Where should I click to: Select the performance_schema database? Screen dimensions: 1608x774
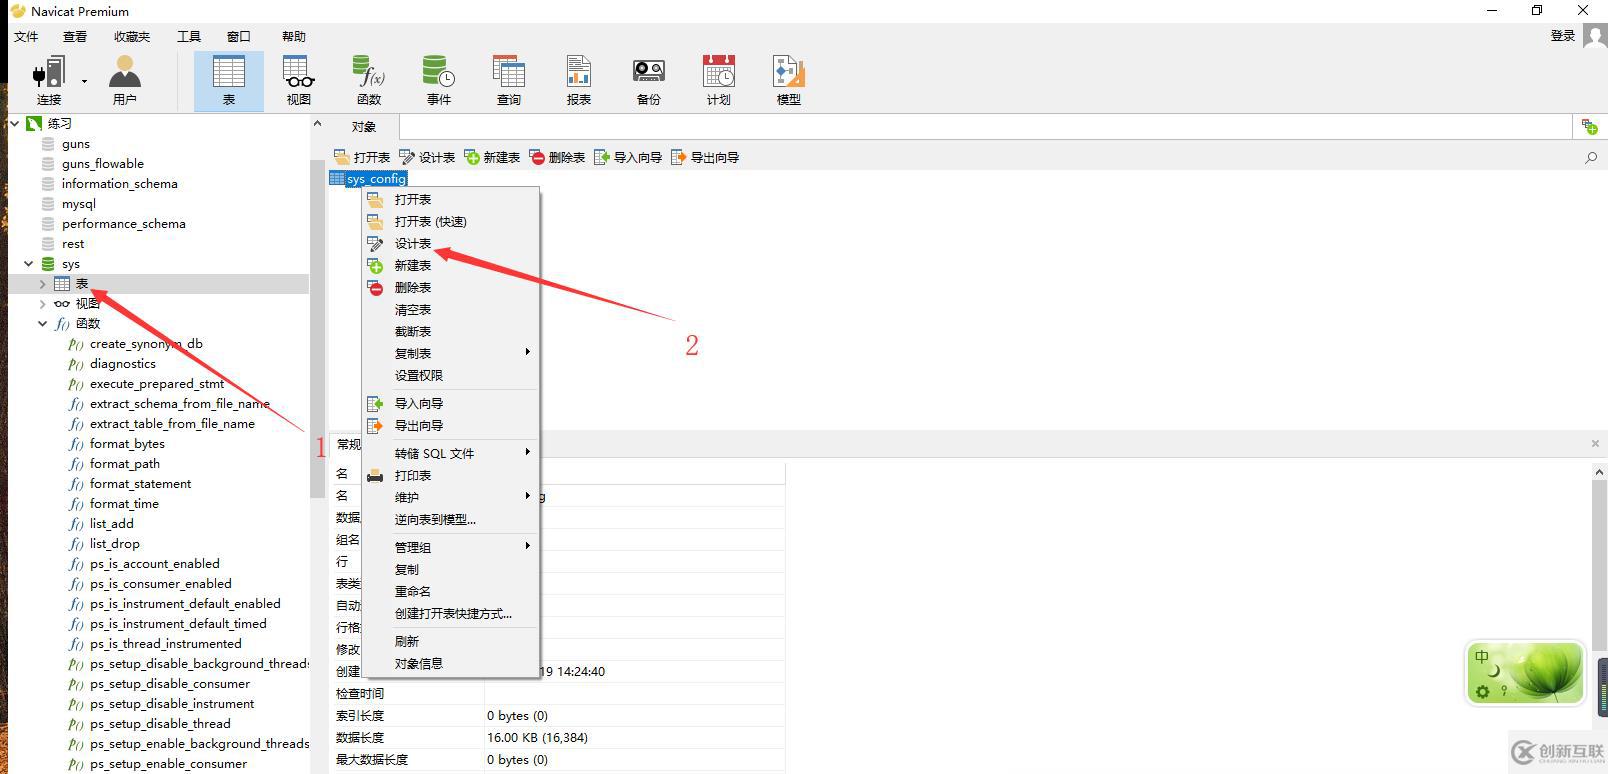(123, 224)
